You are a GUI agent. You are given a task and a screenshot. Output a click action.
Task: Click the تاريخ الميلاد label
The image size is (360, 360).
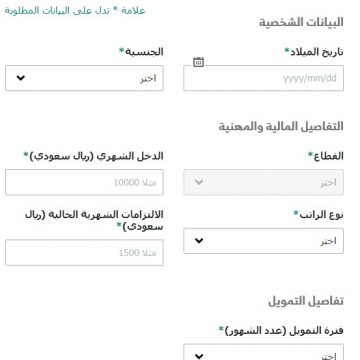314,52
